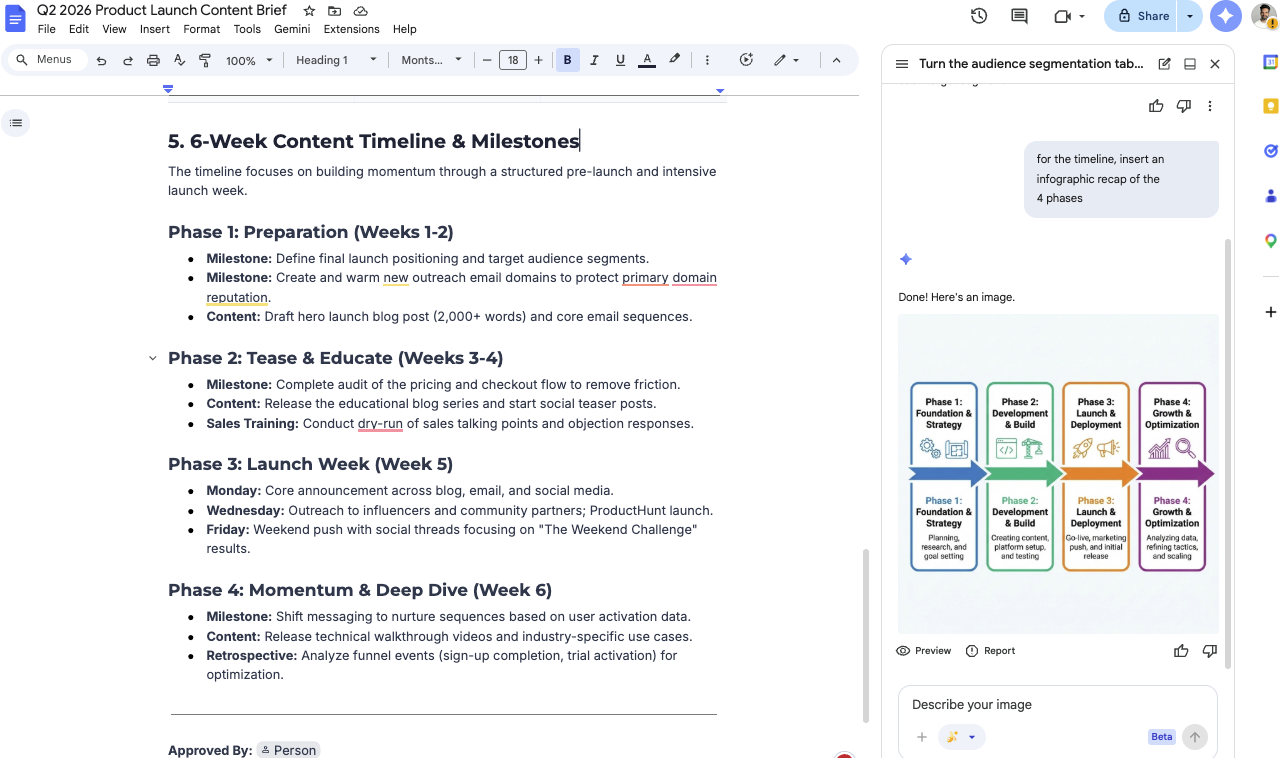Open the Insert menu

coord(154,29)
